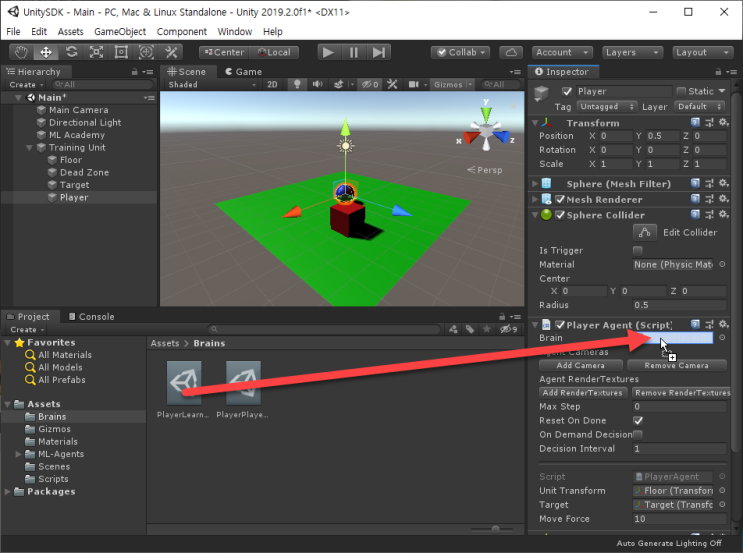Click the Add Camera button

[581, 365]
